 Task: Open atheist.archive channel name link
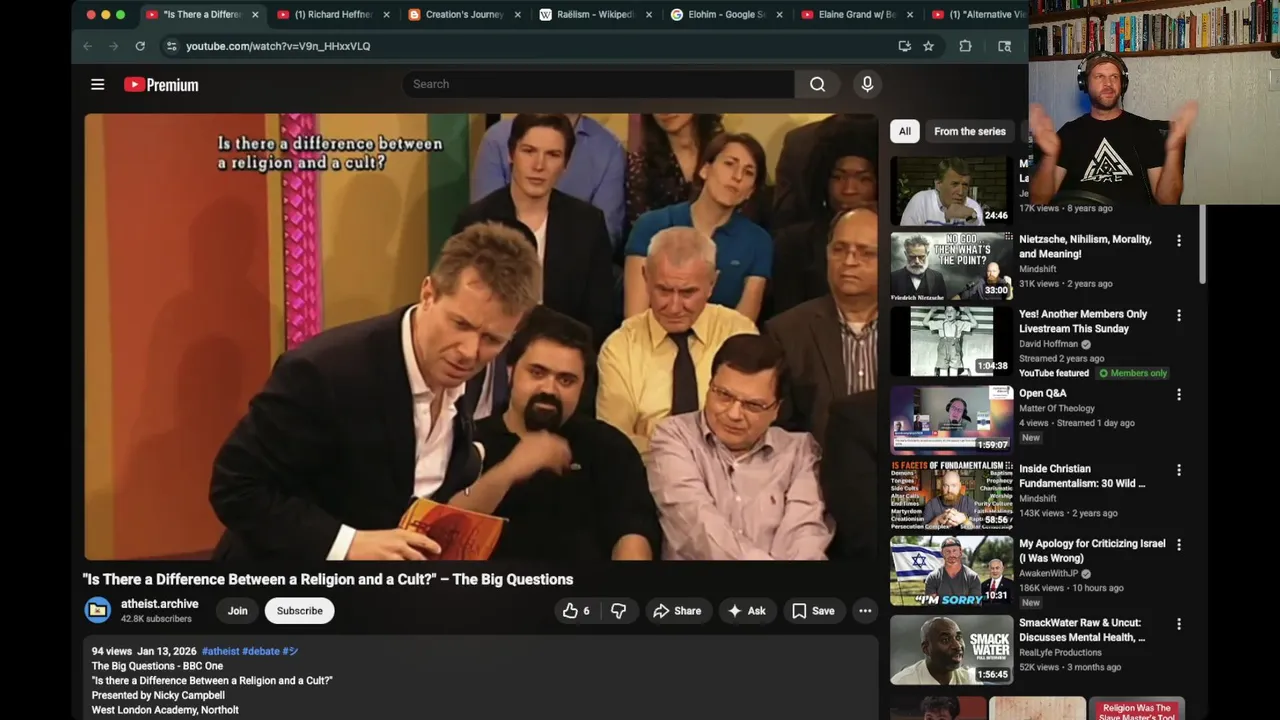(x=160, y=604)
